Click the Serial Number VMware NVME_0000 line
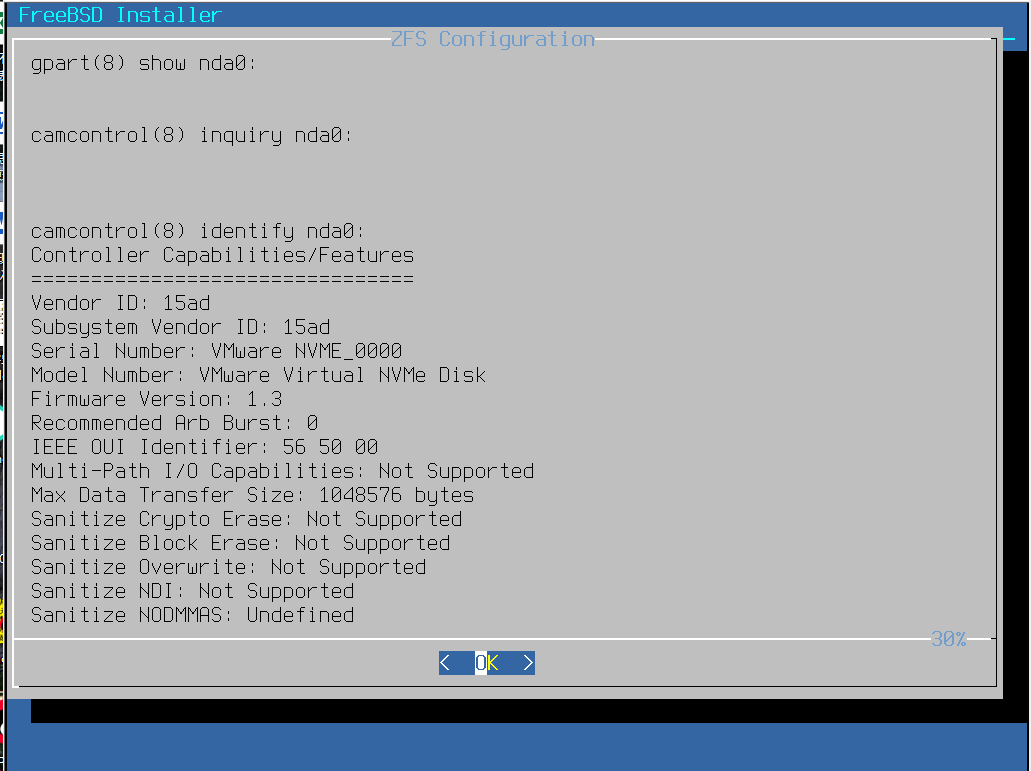The height and width of the screenshot is (771, 1031). pyautogui.click(x=216, y=351)
